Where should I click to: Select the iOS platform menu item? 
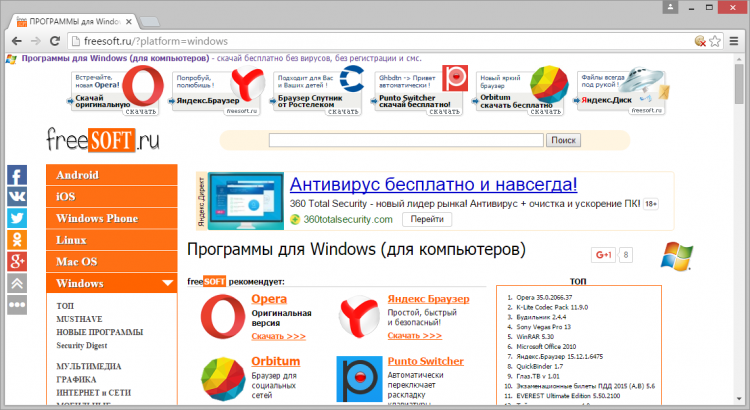[111, 197]
